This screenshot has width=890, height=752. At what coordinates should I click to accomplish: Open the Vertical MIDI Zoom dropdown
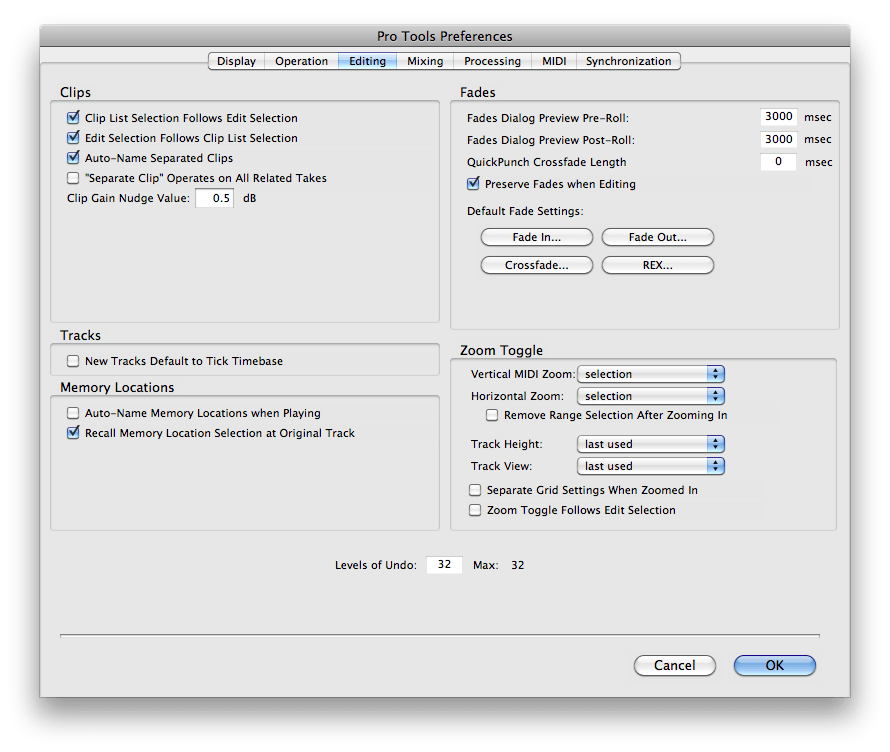pos(650,374)
